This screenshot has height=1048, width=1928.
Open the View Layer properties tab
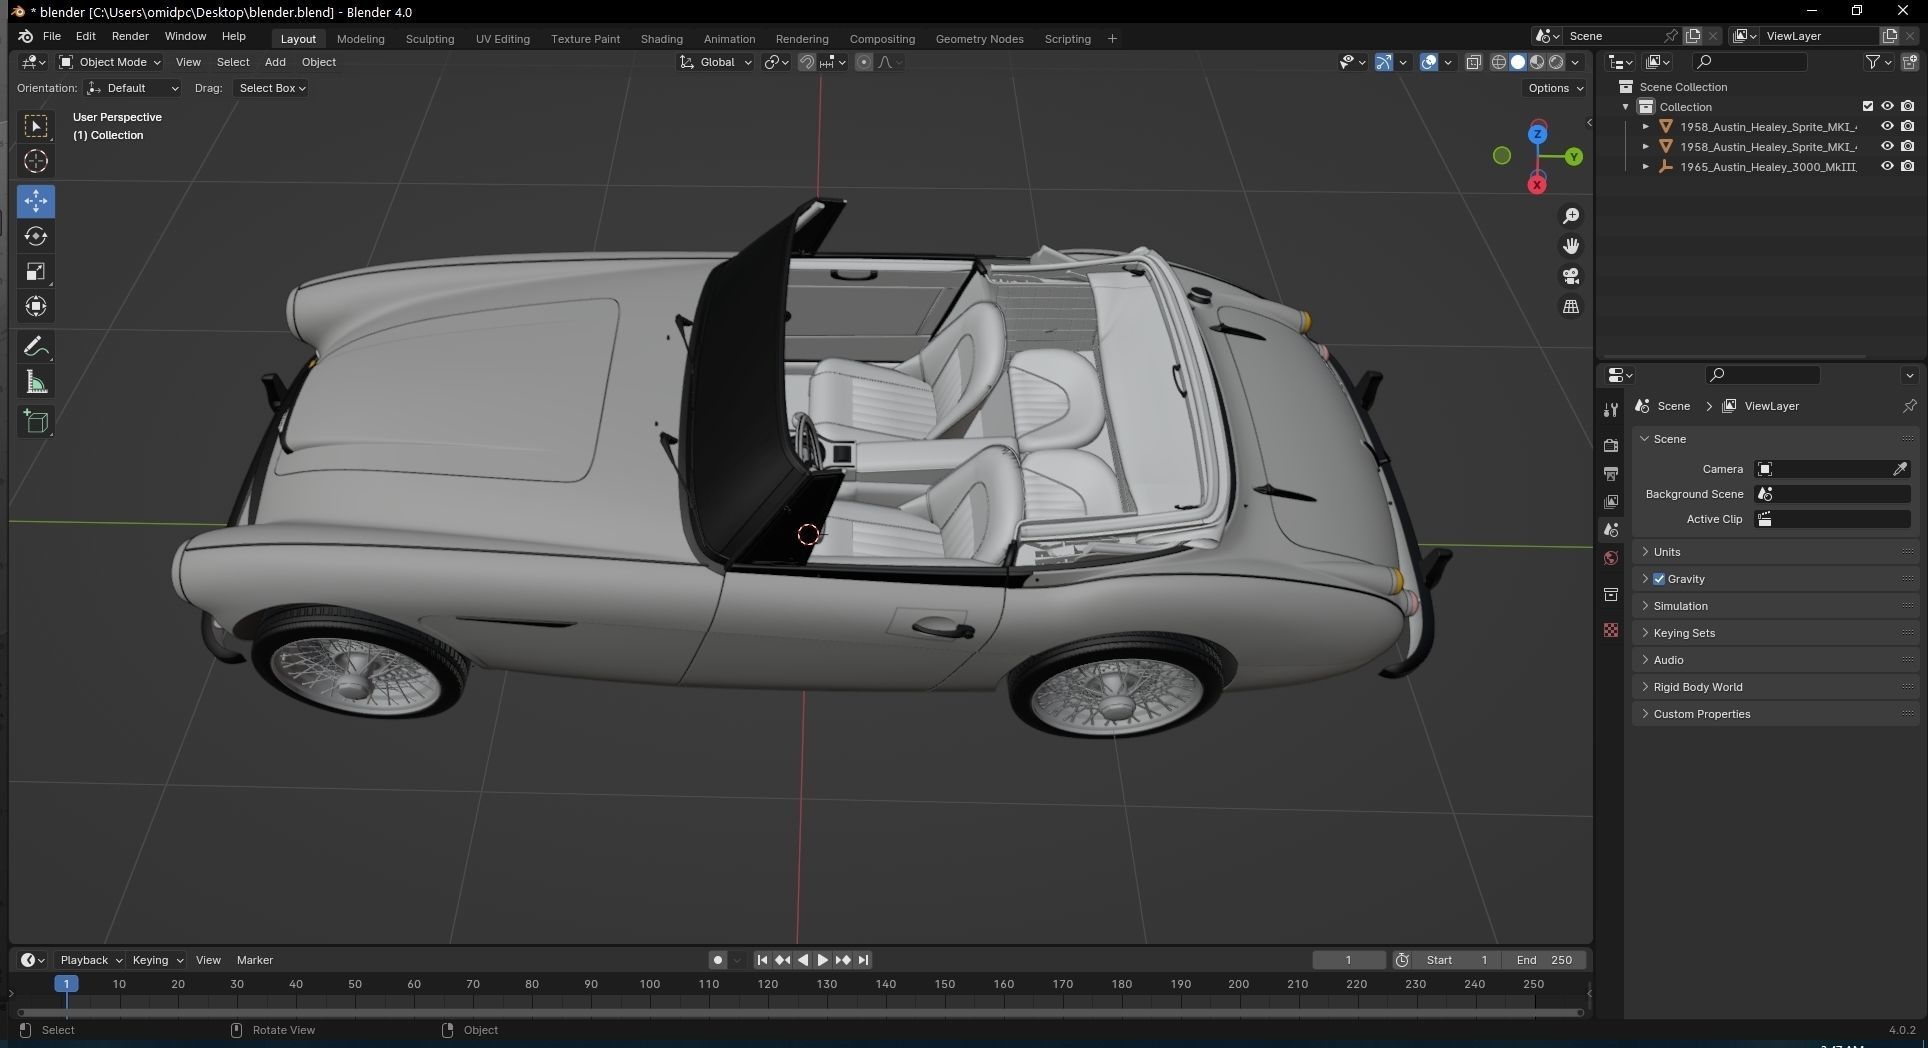pos(1611,501)
